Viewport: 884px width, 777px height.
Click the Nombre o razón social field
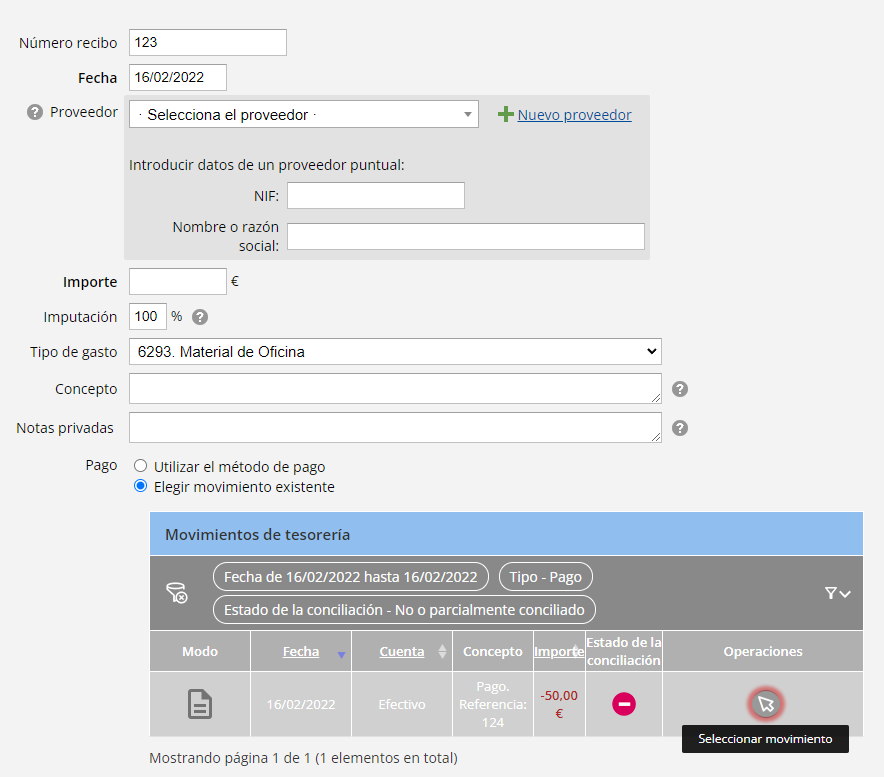click(x=466, y=236)
